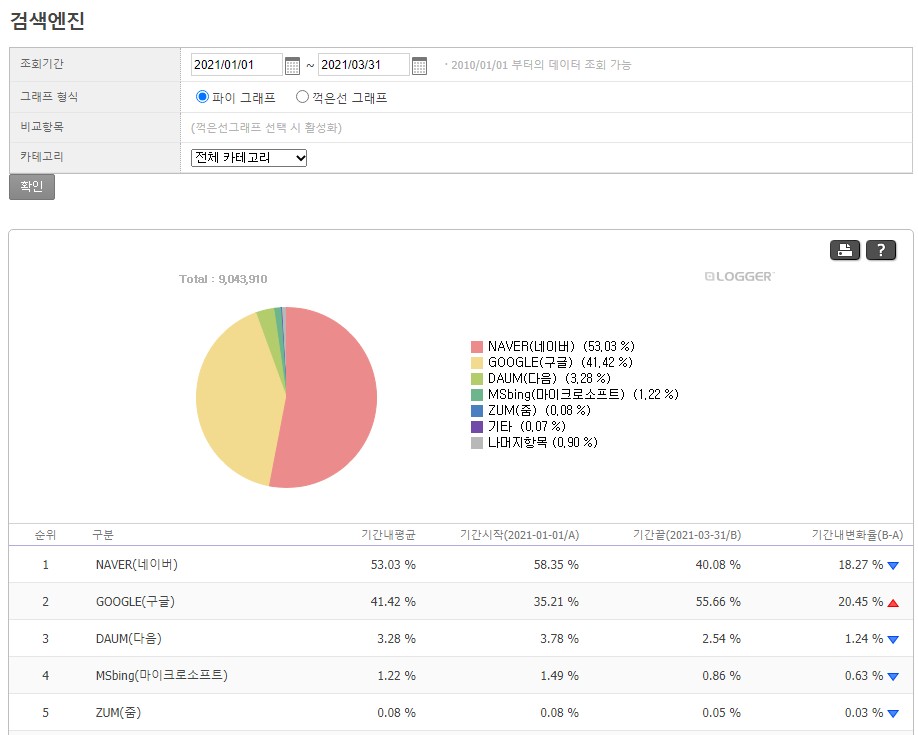Screen dimensions: 918x735
Task: Click the 기간내변화율(B-A) column header
Action: 857,535
